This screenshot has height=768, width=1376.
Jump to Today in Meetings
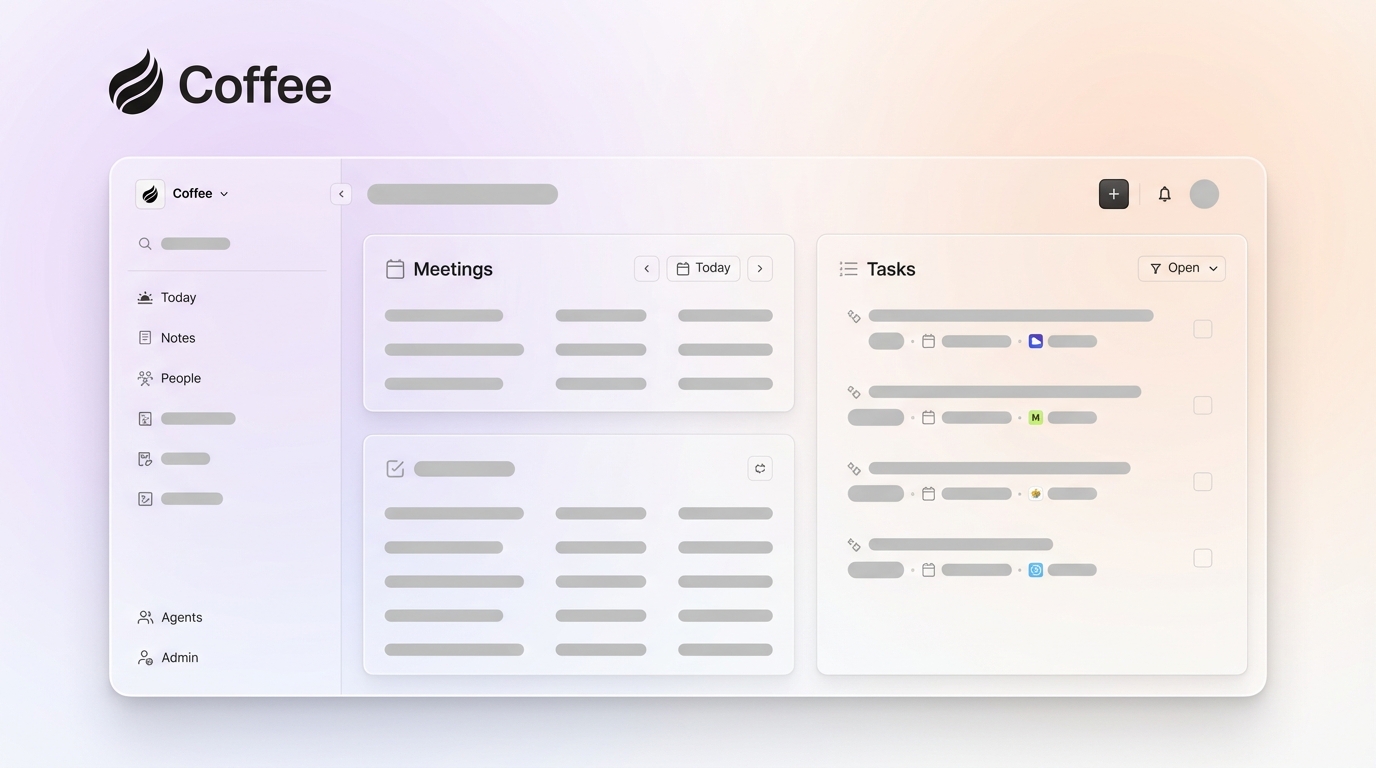click(x=703, y=268)
